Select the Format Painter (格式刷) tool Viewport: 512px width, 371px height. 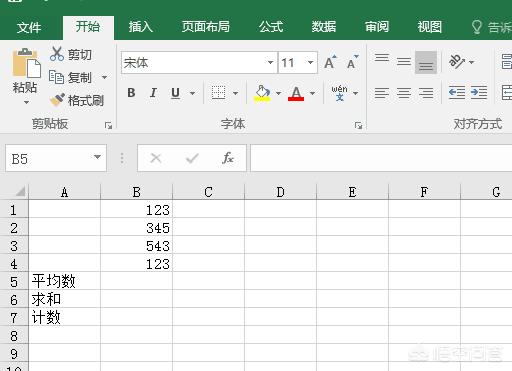(77, 100)
